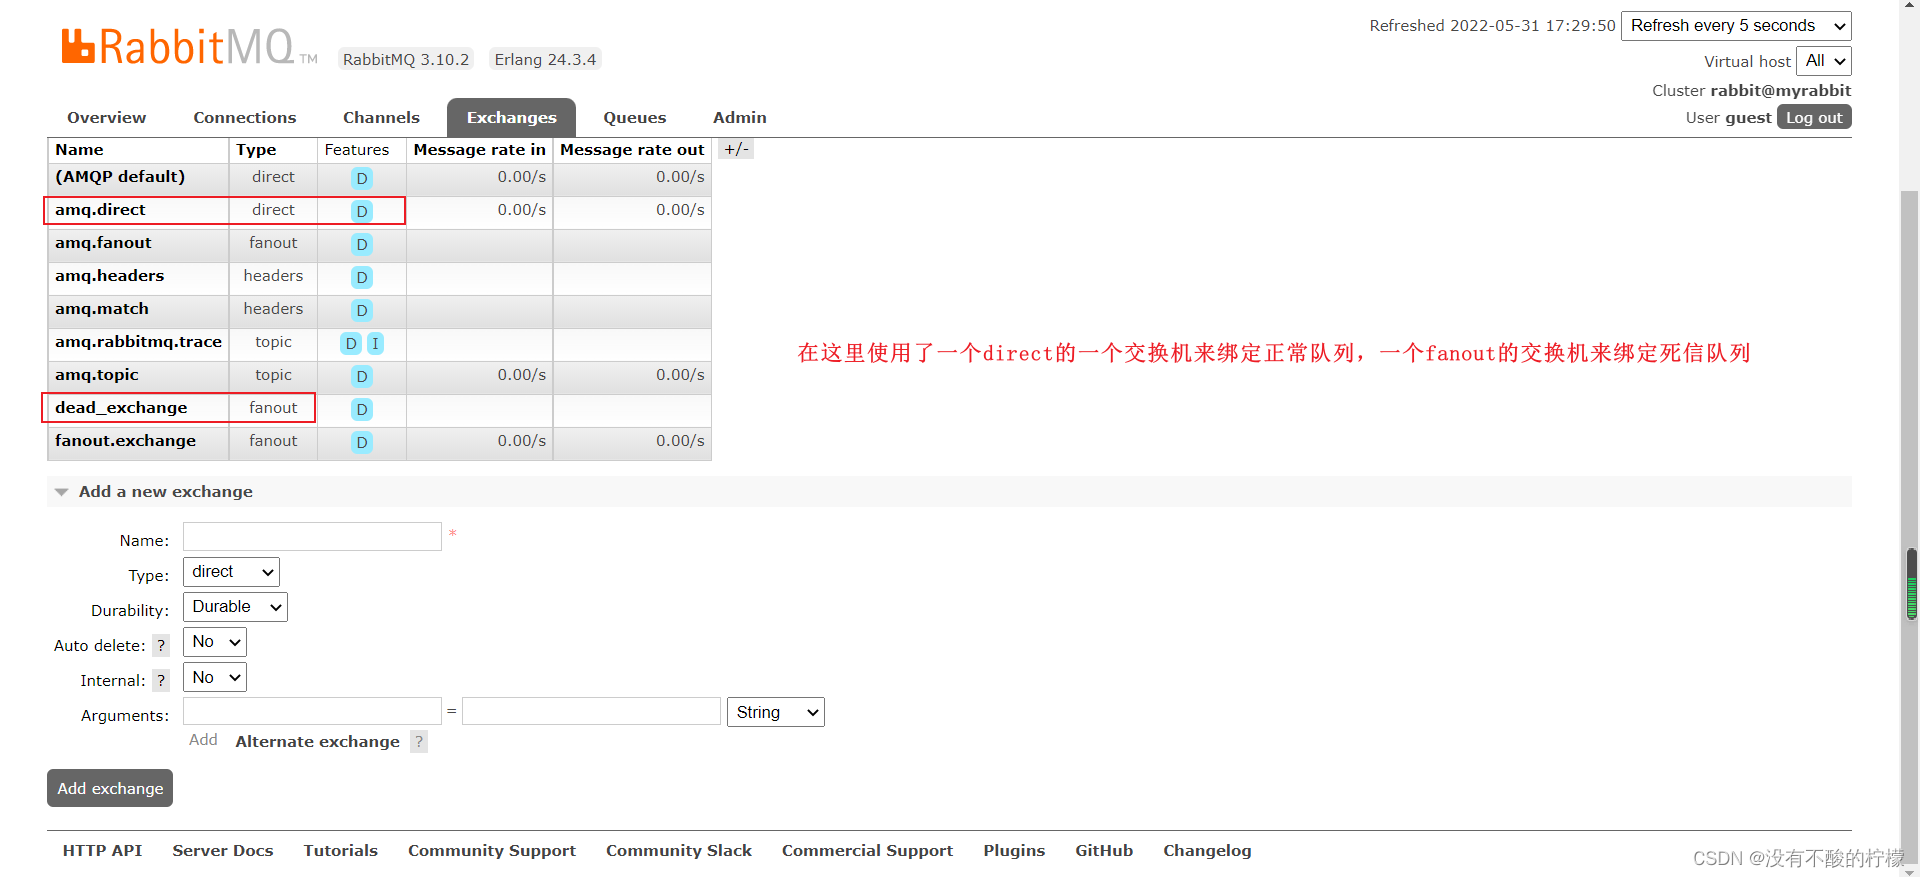Open the dead_exchange exchange
Image resolution: width=1920 pixels, height=877 pixels.
tap(121, 407)
